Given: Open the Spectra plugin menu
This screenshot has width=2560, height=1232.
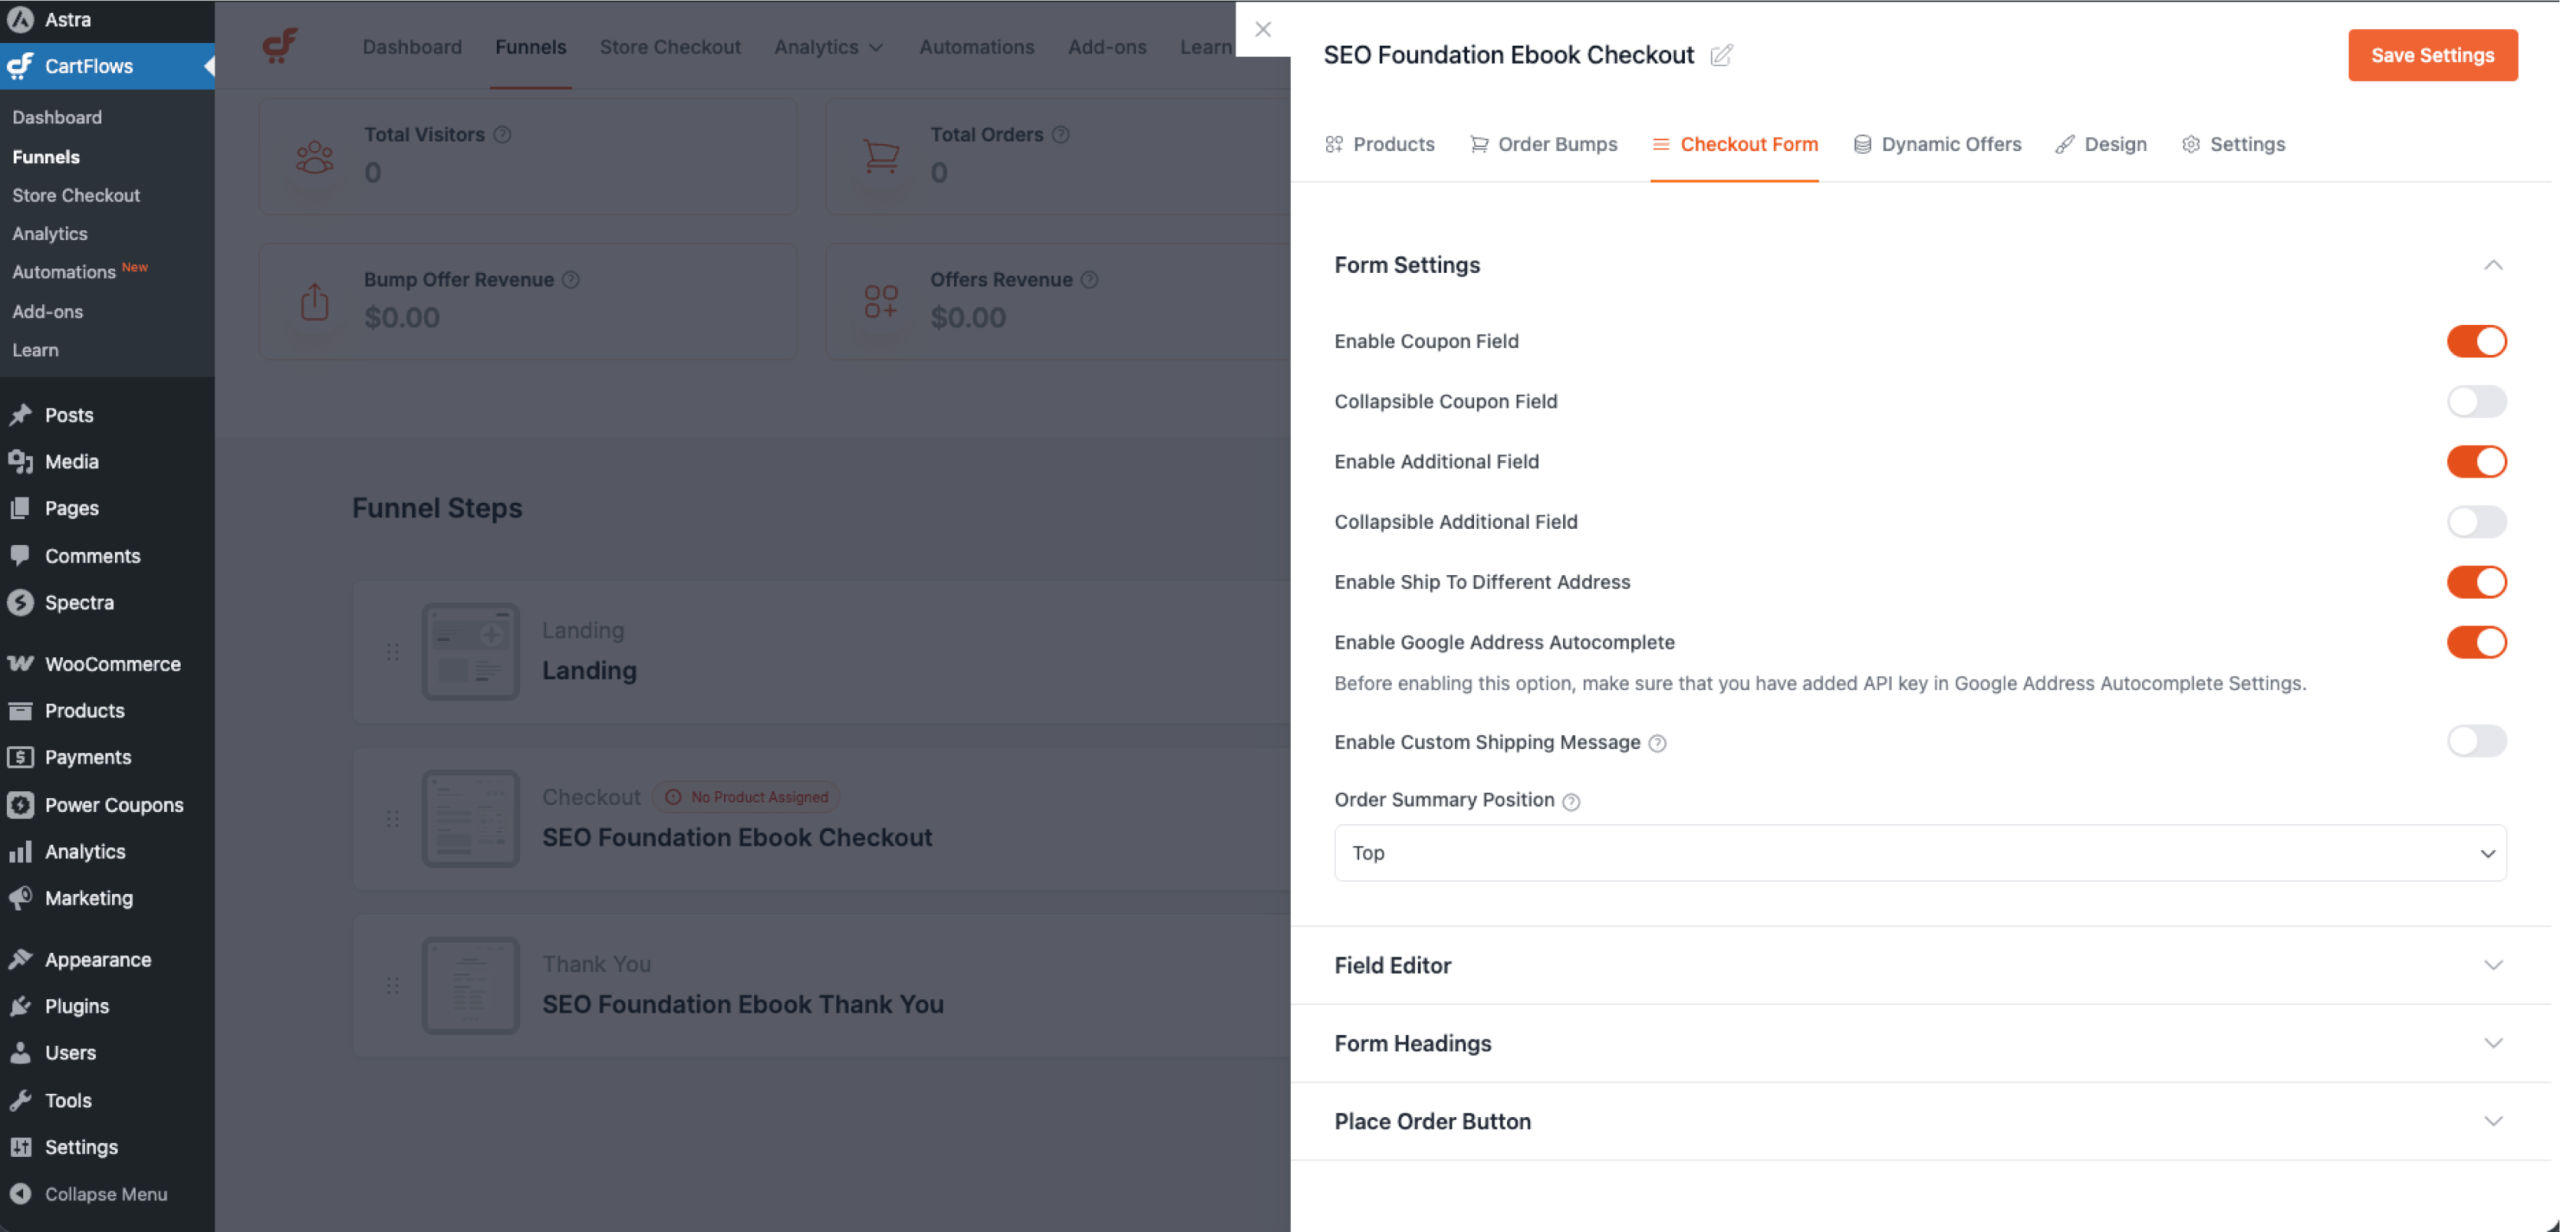Looking at the screenshot, I should click(x=79, y=602).
